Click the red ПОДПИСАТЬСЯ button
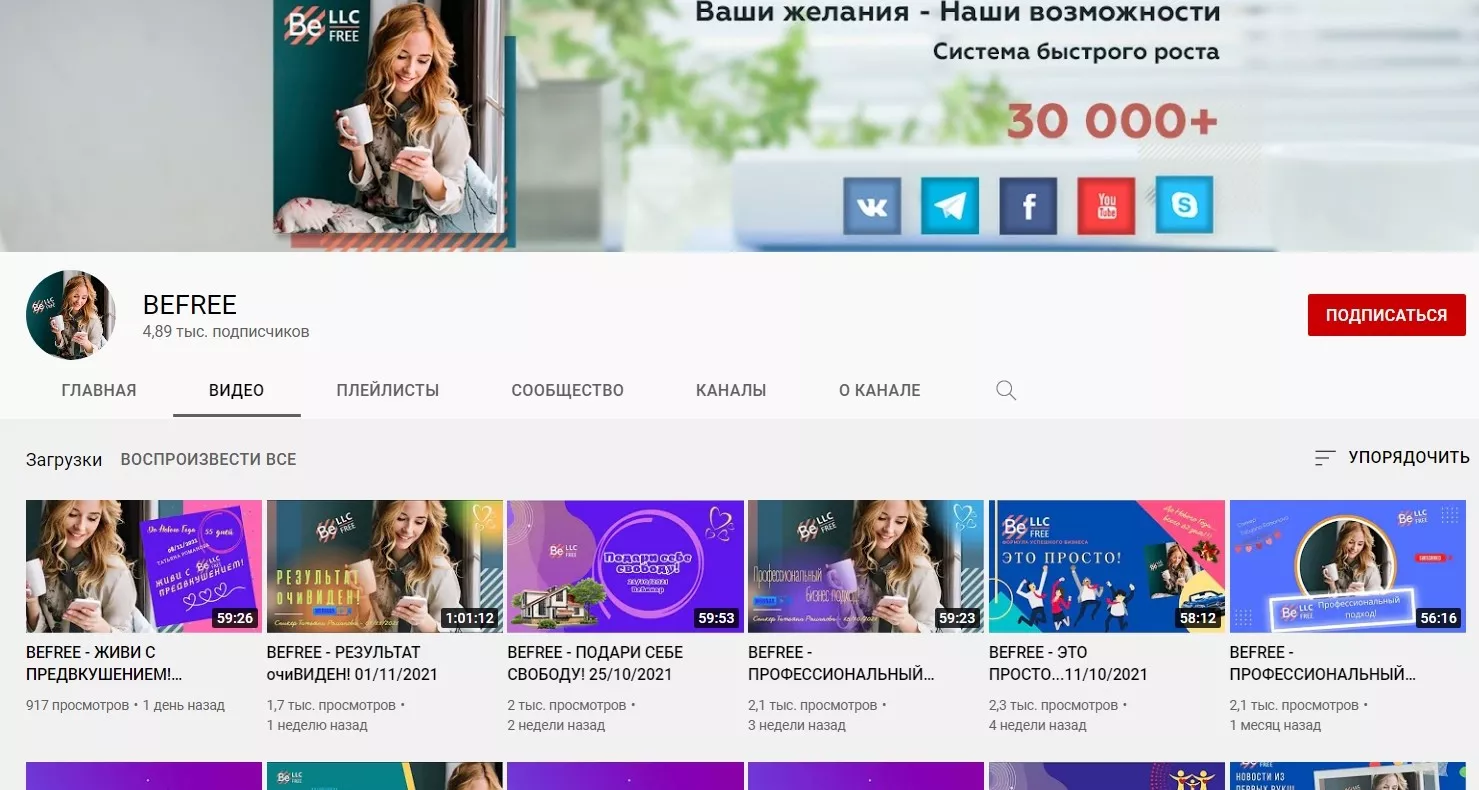 (1386, 315)
